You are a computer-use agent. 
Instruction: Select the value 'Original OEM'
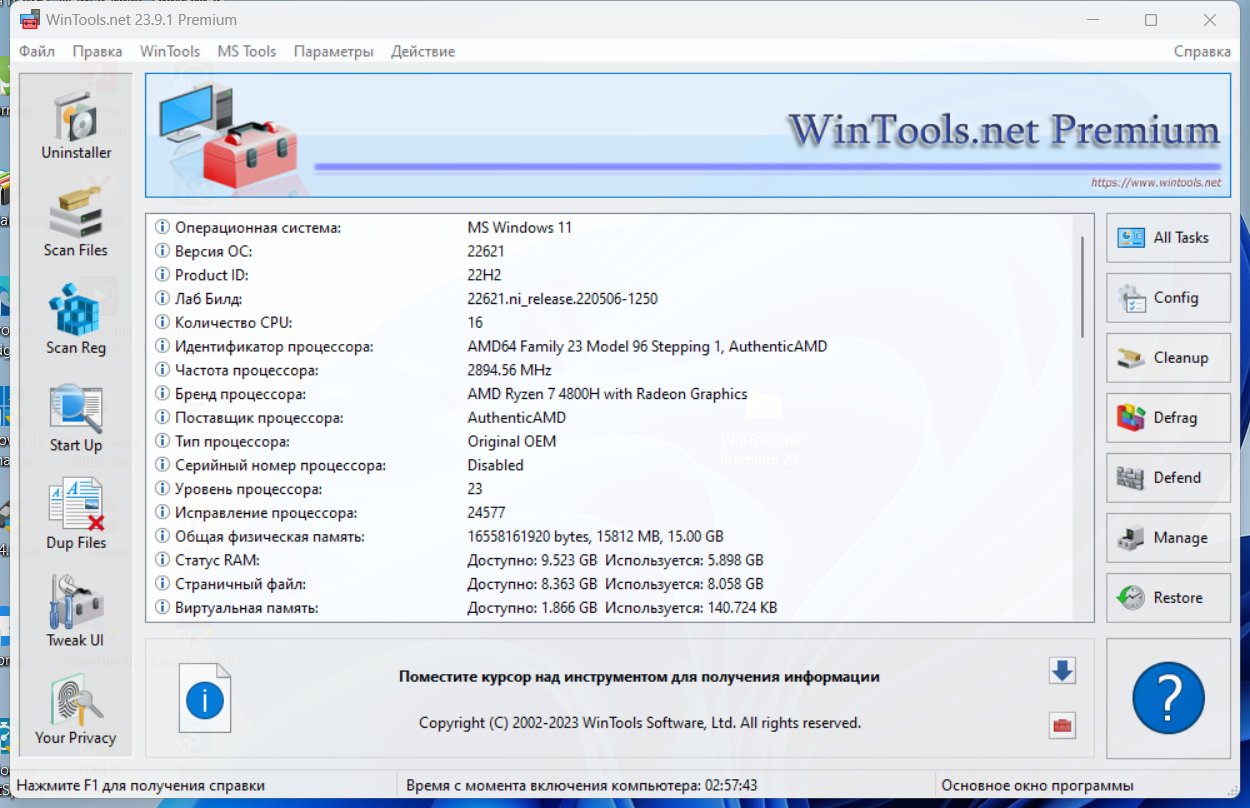(x=512, y=441)
